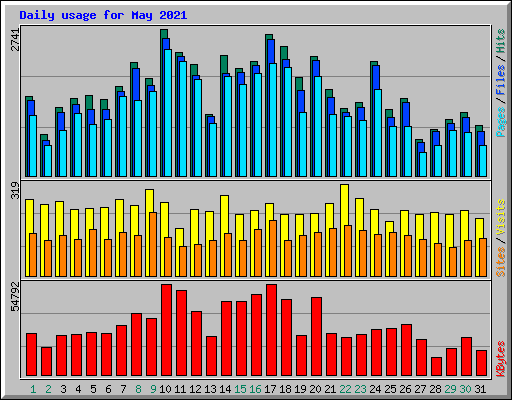Click the 319 visits axis value

click(15, 190)
